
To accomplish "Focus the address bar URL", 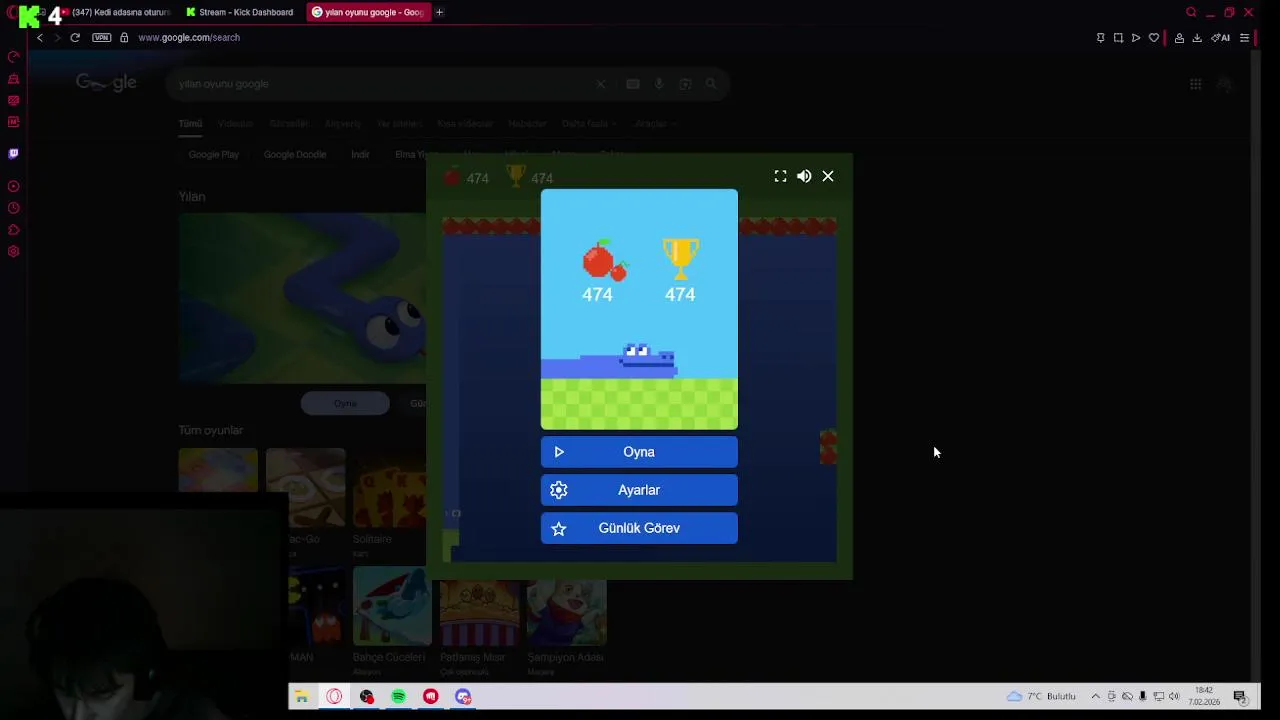I will point(189,37).
